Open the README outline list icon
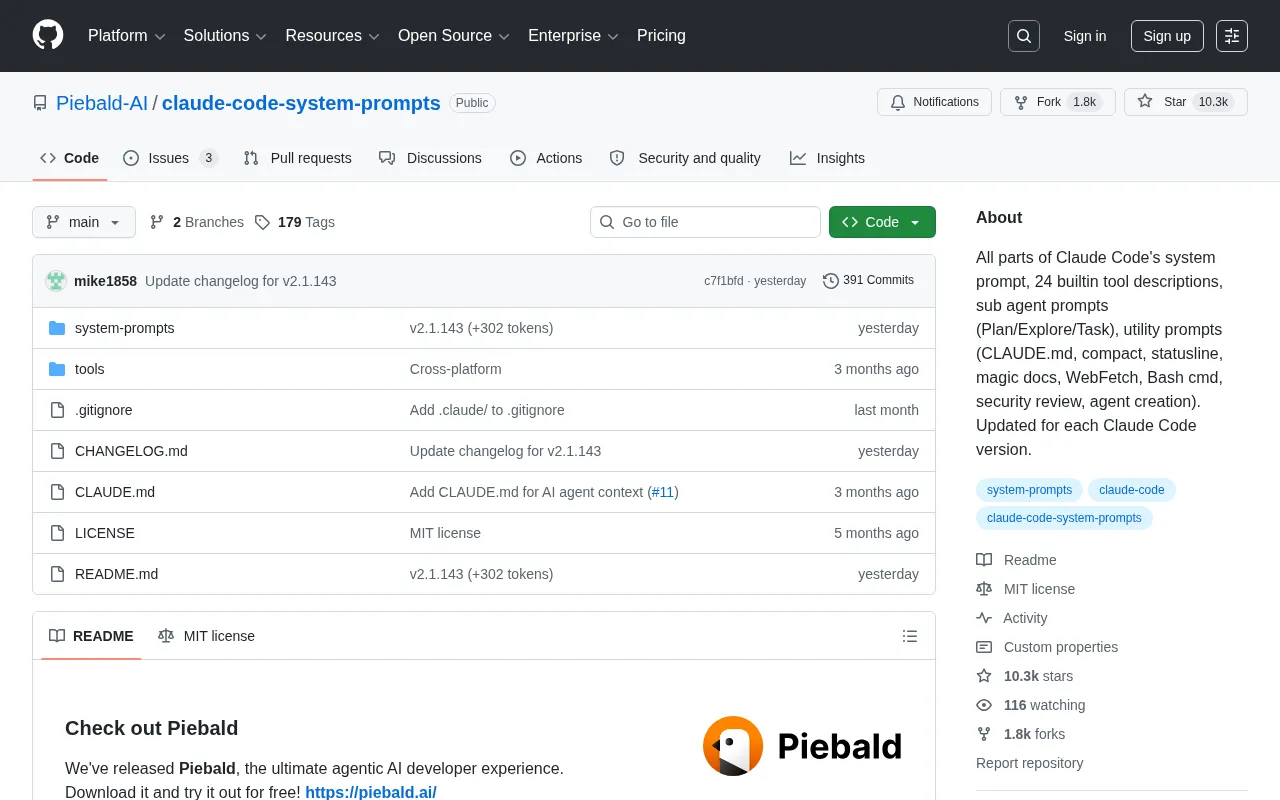This screenshot has width=1280, height=800. 910,636
